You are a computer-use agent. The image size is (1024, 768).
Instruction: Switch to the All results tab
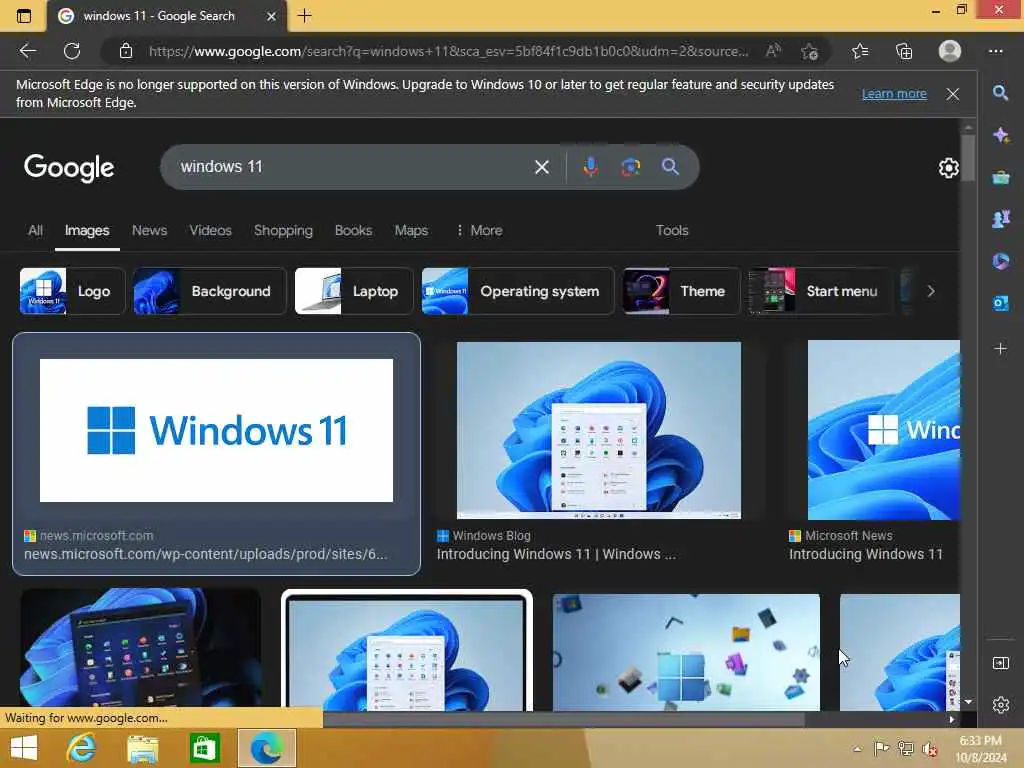point(35,231)
